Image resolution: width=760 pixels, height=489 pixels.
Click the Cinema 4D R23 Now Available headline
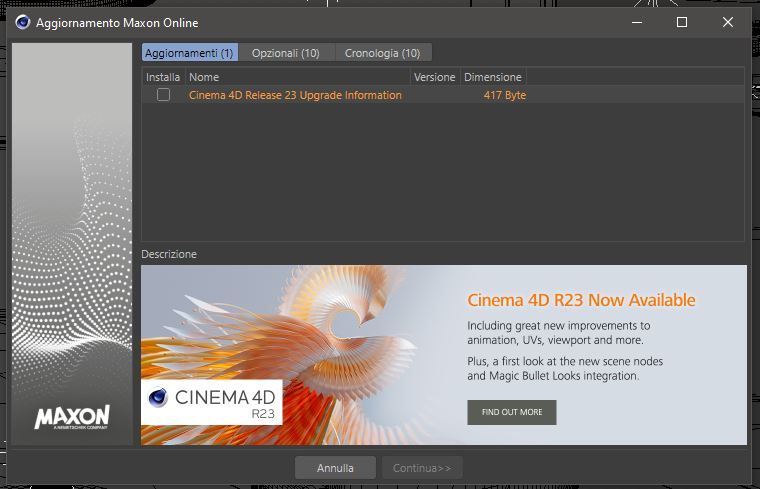pos(581,300)
